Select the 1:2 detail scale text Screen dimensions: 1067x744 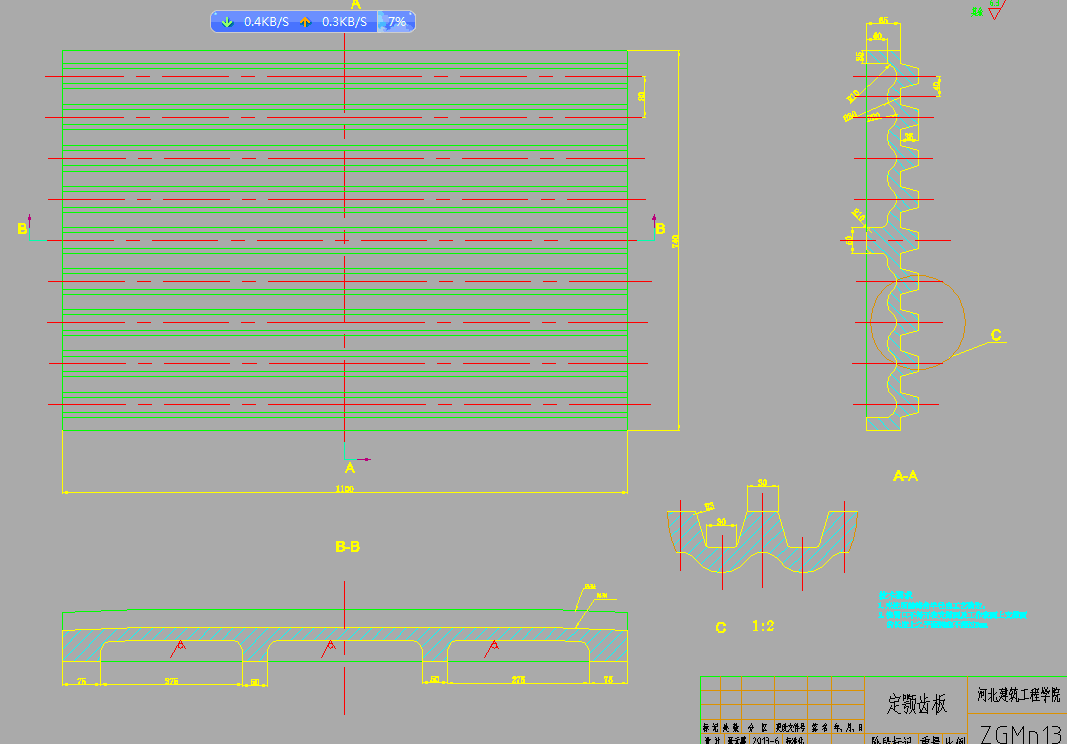coord(763,626)
